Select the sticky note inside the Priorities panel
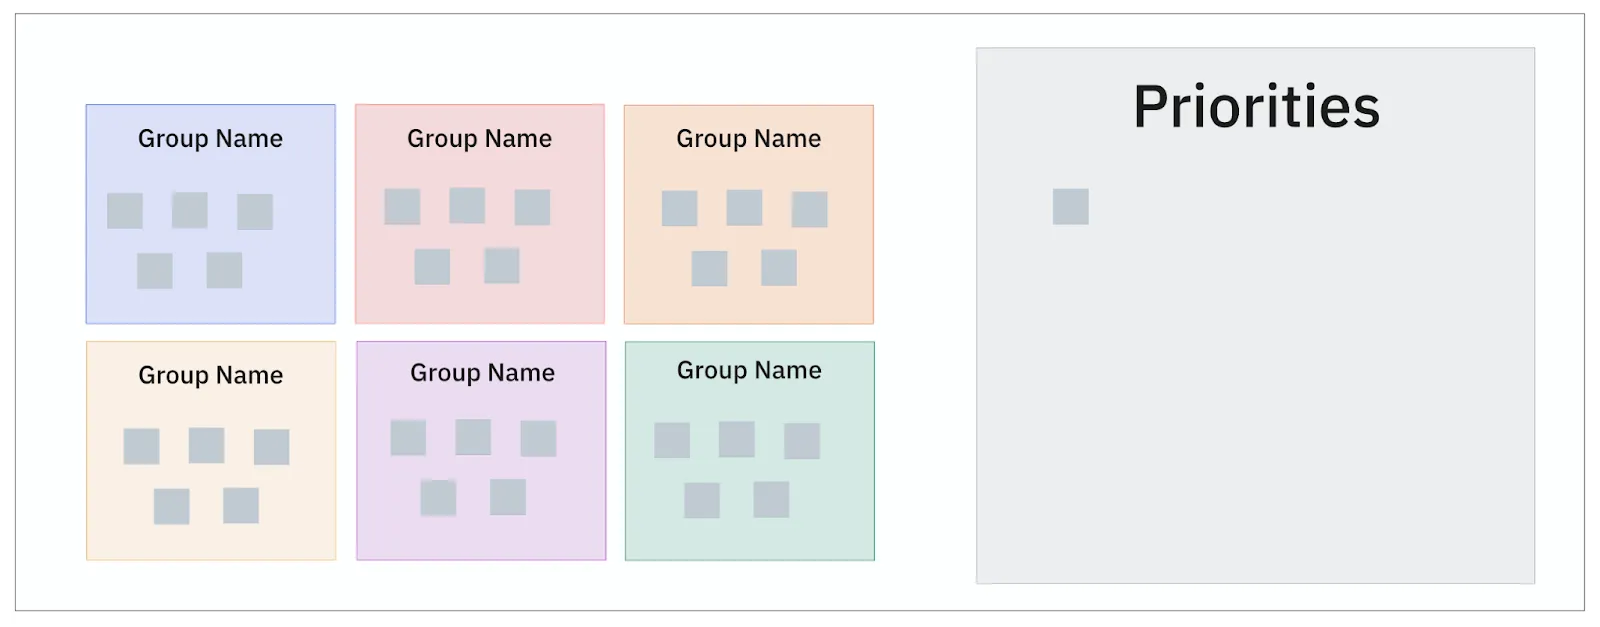This screenshot has width=1600, height=627. point(1070,206)
